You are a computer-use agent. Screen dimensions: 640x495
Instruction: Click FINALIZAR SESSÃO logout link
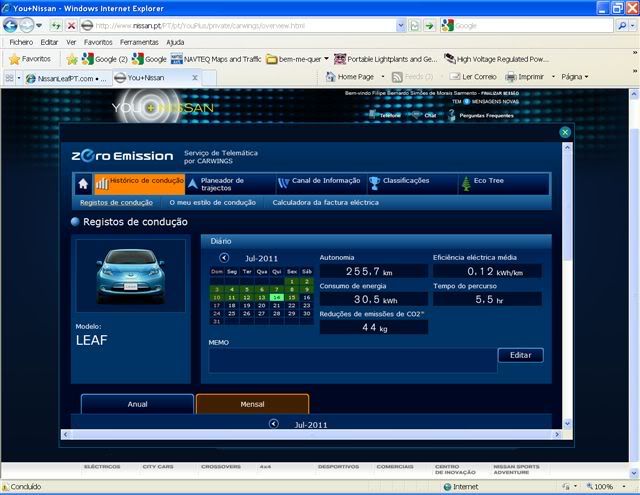tap(500, 93)
